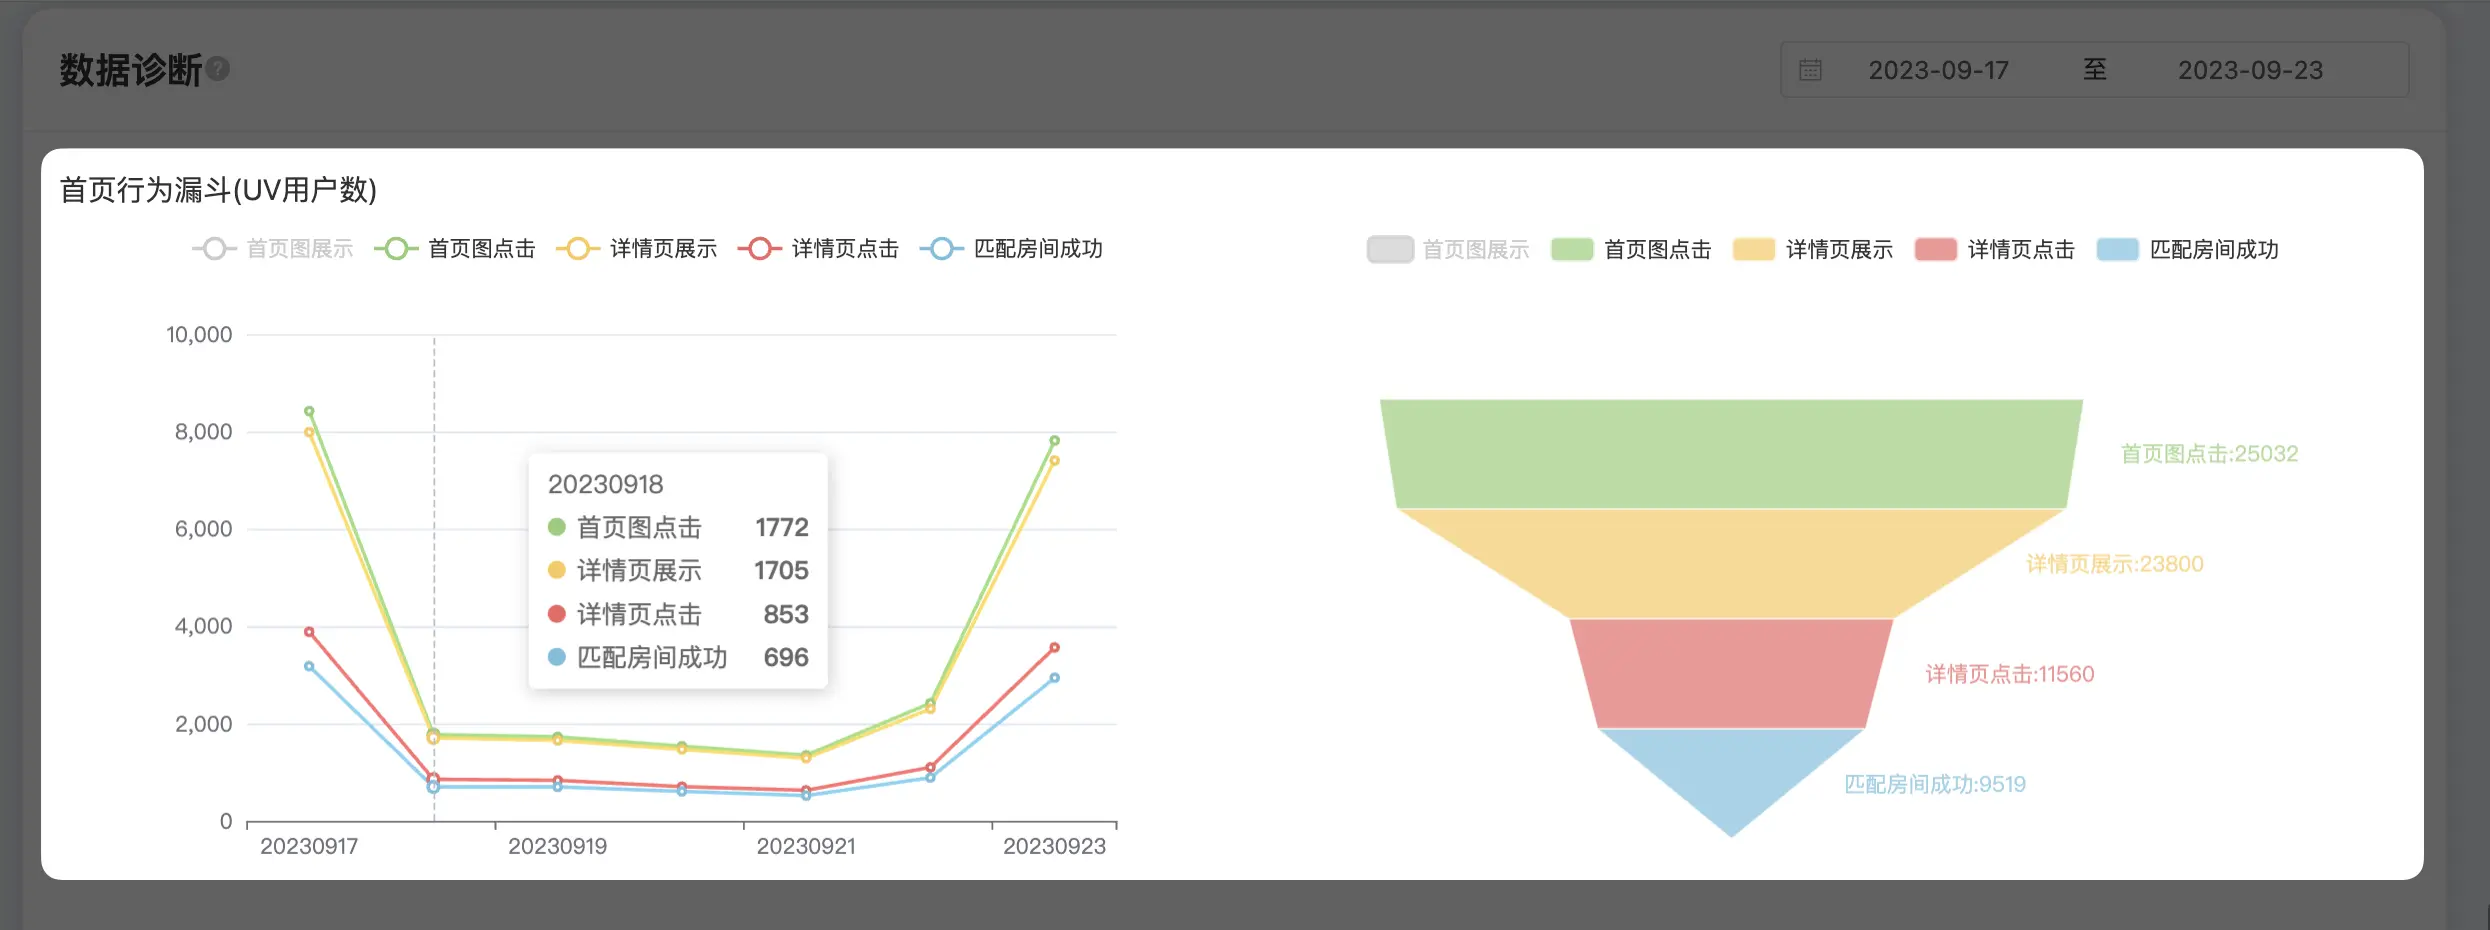Click the funnel label 首页图点击:25032
Screen dimensions: 2490x930
(x=2209, y=454)
